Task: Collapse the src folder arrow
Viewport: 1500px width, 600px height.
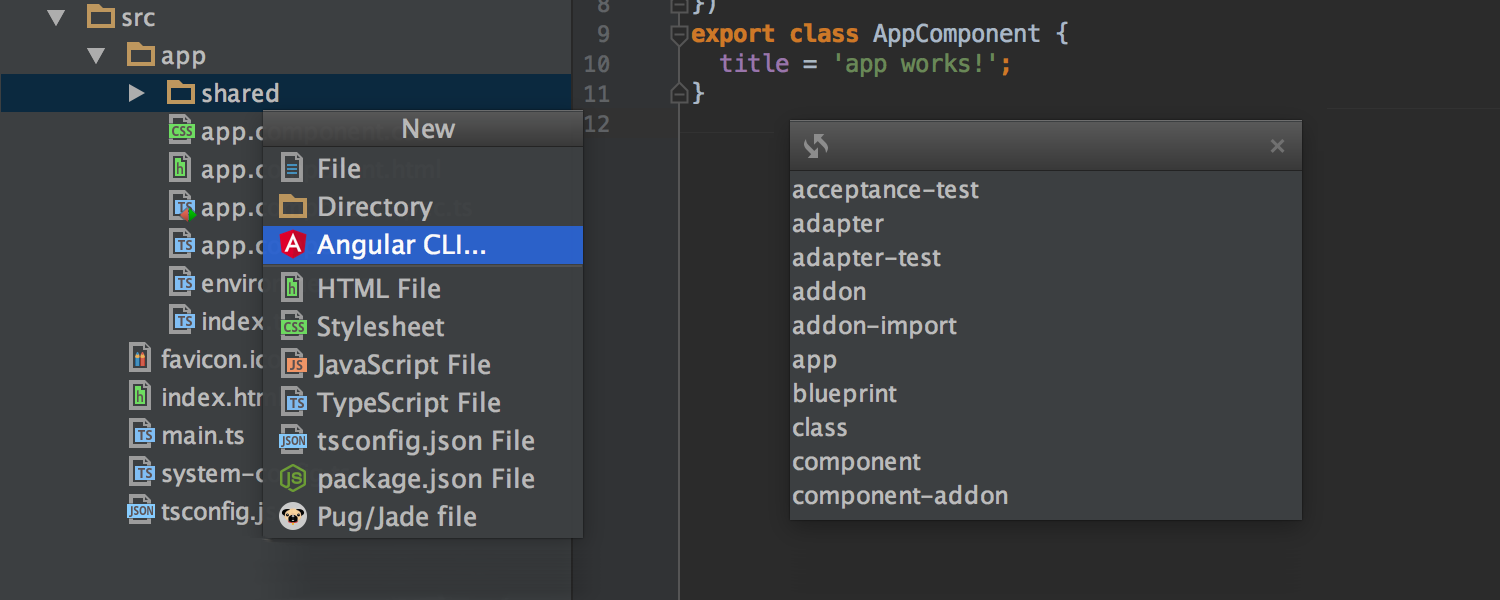Action: pyautogui.click(x=56, y=17)
